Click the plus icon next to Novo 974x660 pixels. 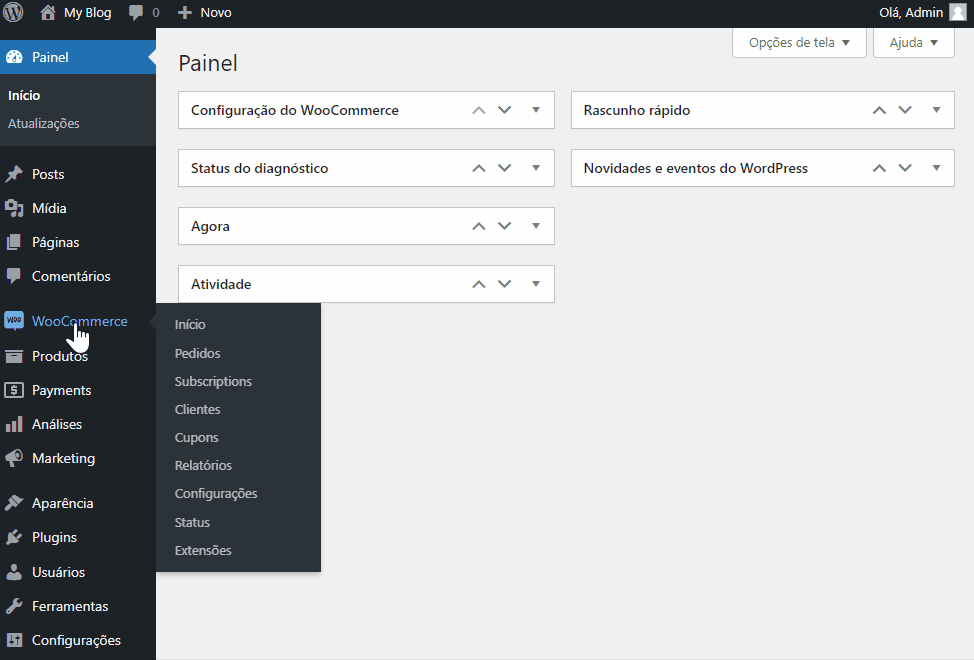point(184,12)
